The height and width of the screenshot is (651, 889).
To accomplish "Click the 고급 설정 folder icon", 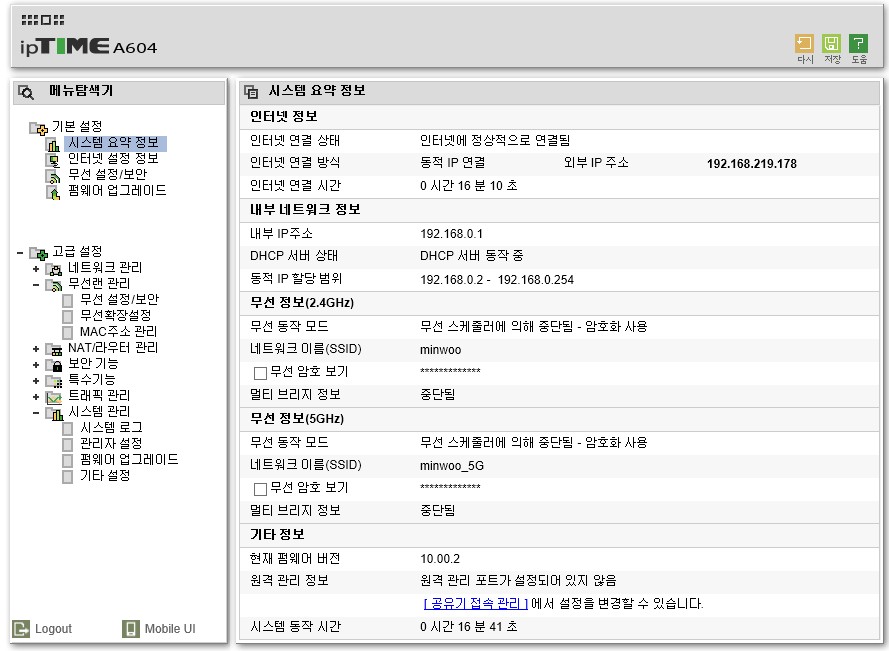I will click(39, 253).
